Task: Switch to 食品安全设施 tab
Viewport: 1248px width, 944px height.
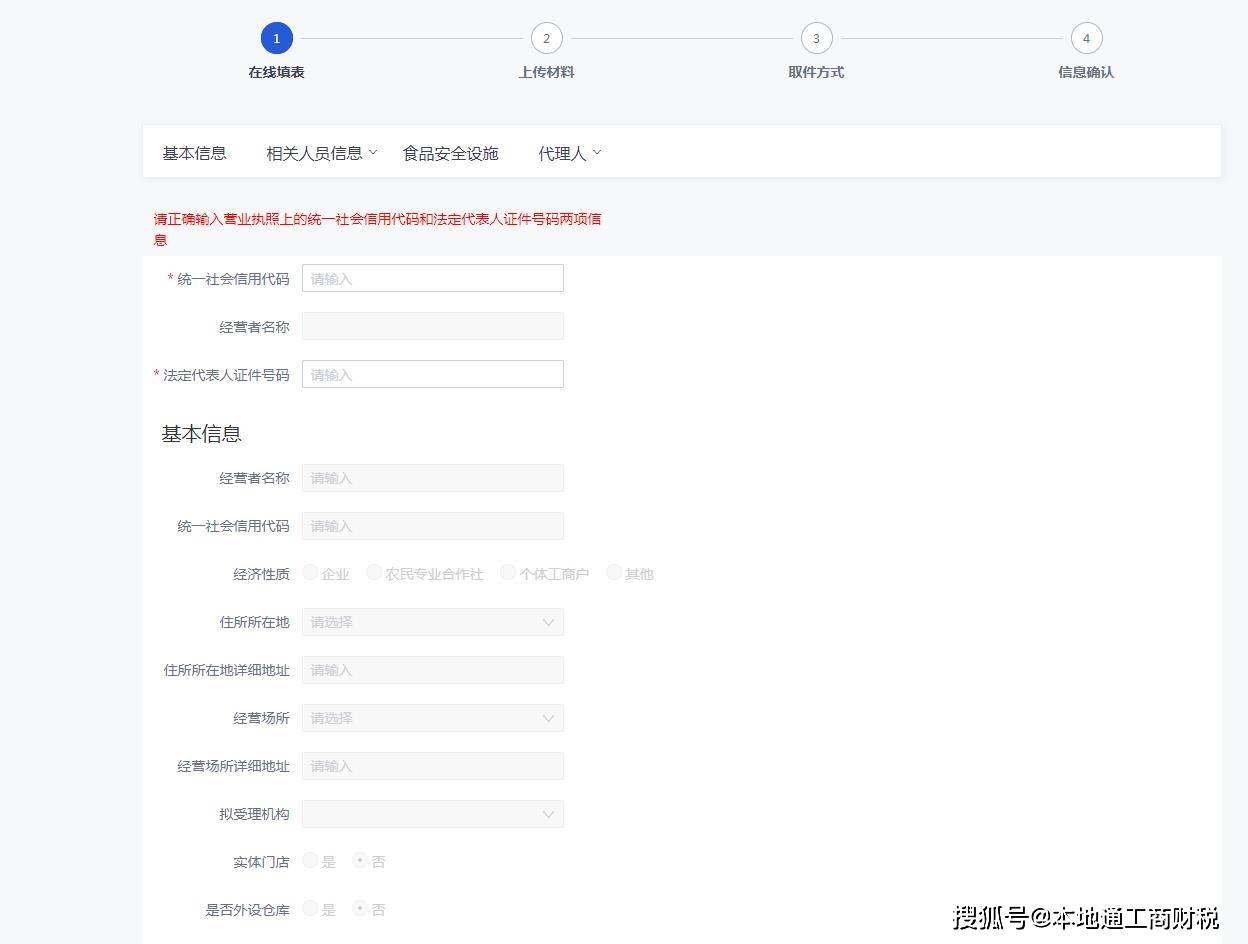Action: 450,153
